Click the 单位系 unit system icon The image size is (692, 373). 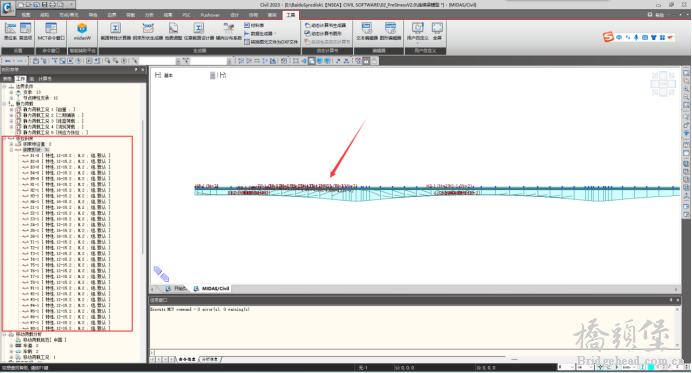(10, 31)
